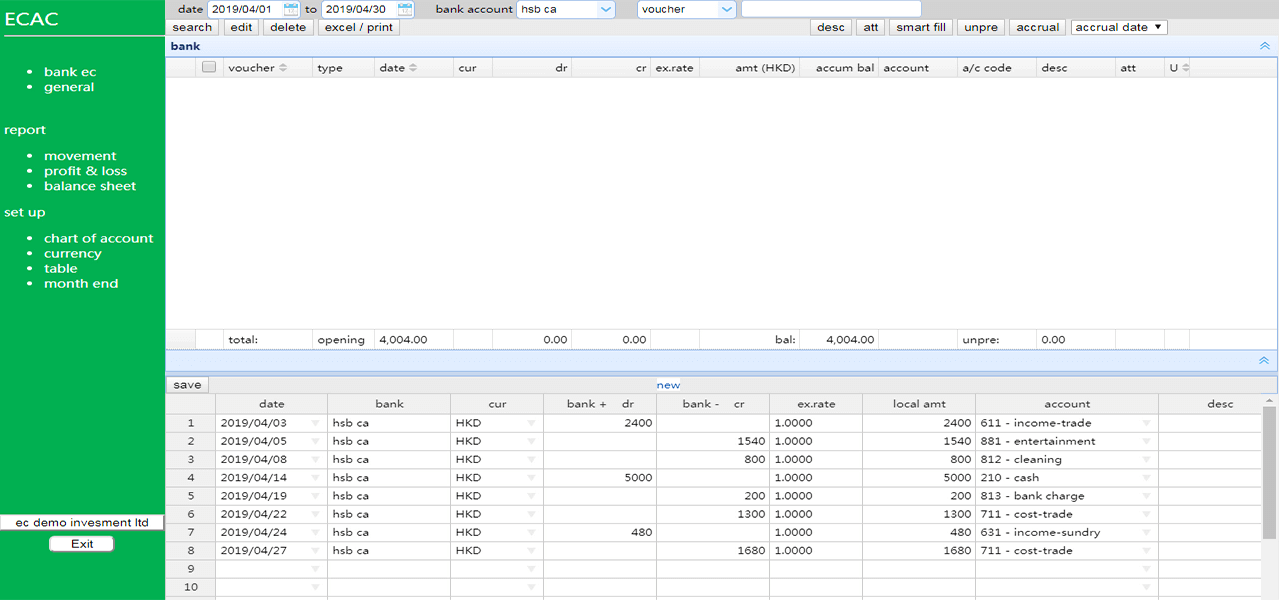The width and height of the screenshot is (1279, 600).
Task: Sort the U column
Action: (1186, 68)
